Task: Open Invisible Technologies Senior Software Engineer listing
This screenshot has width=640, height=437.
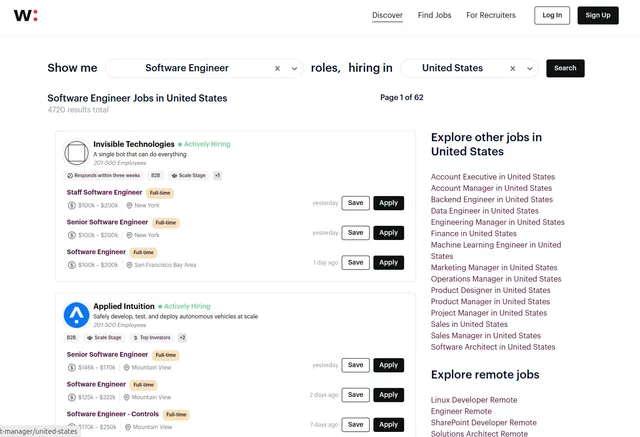Action: pos(107,222)
